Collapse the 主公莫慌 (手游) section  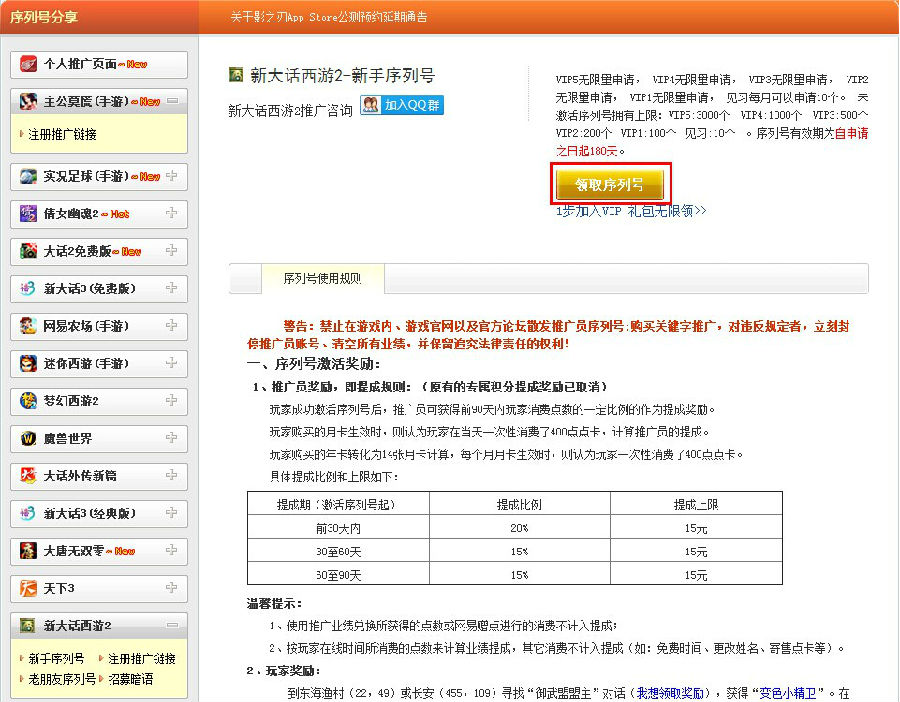(x=172, y=101)
